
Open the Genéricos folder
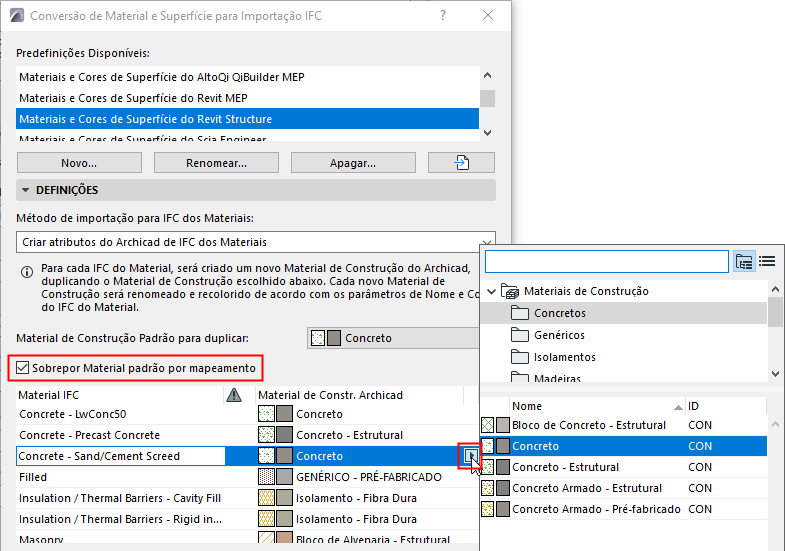tap(559, 335)
